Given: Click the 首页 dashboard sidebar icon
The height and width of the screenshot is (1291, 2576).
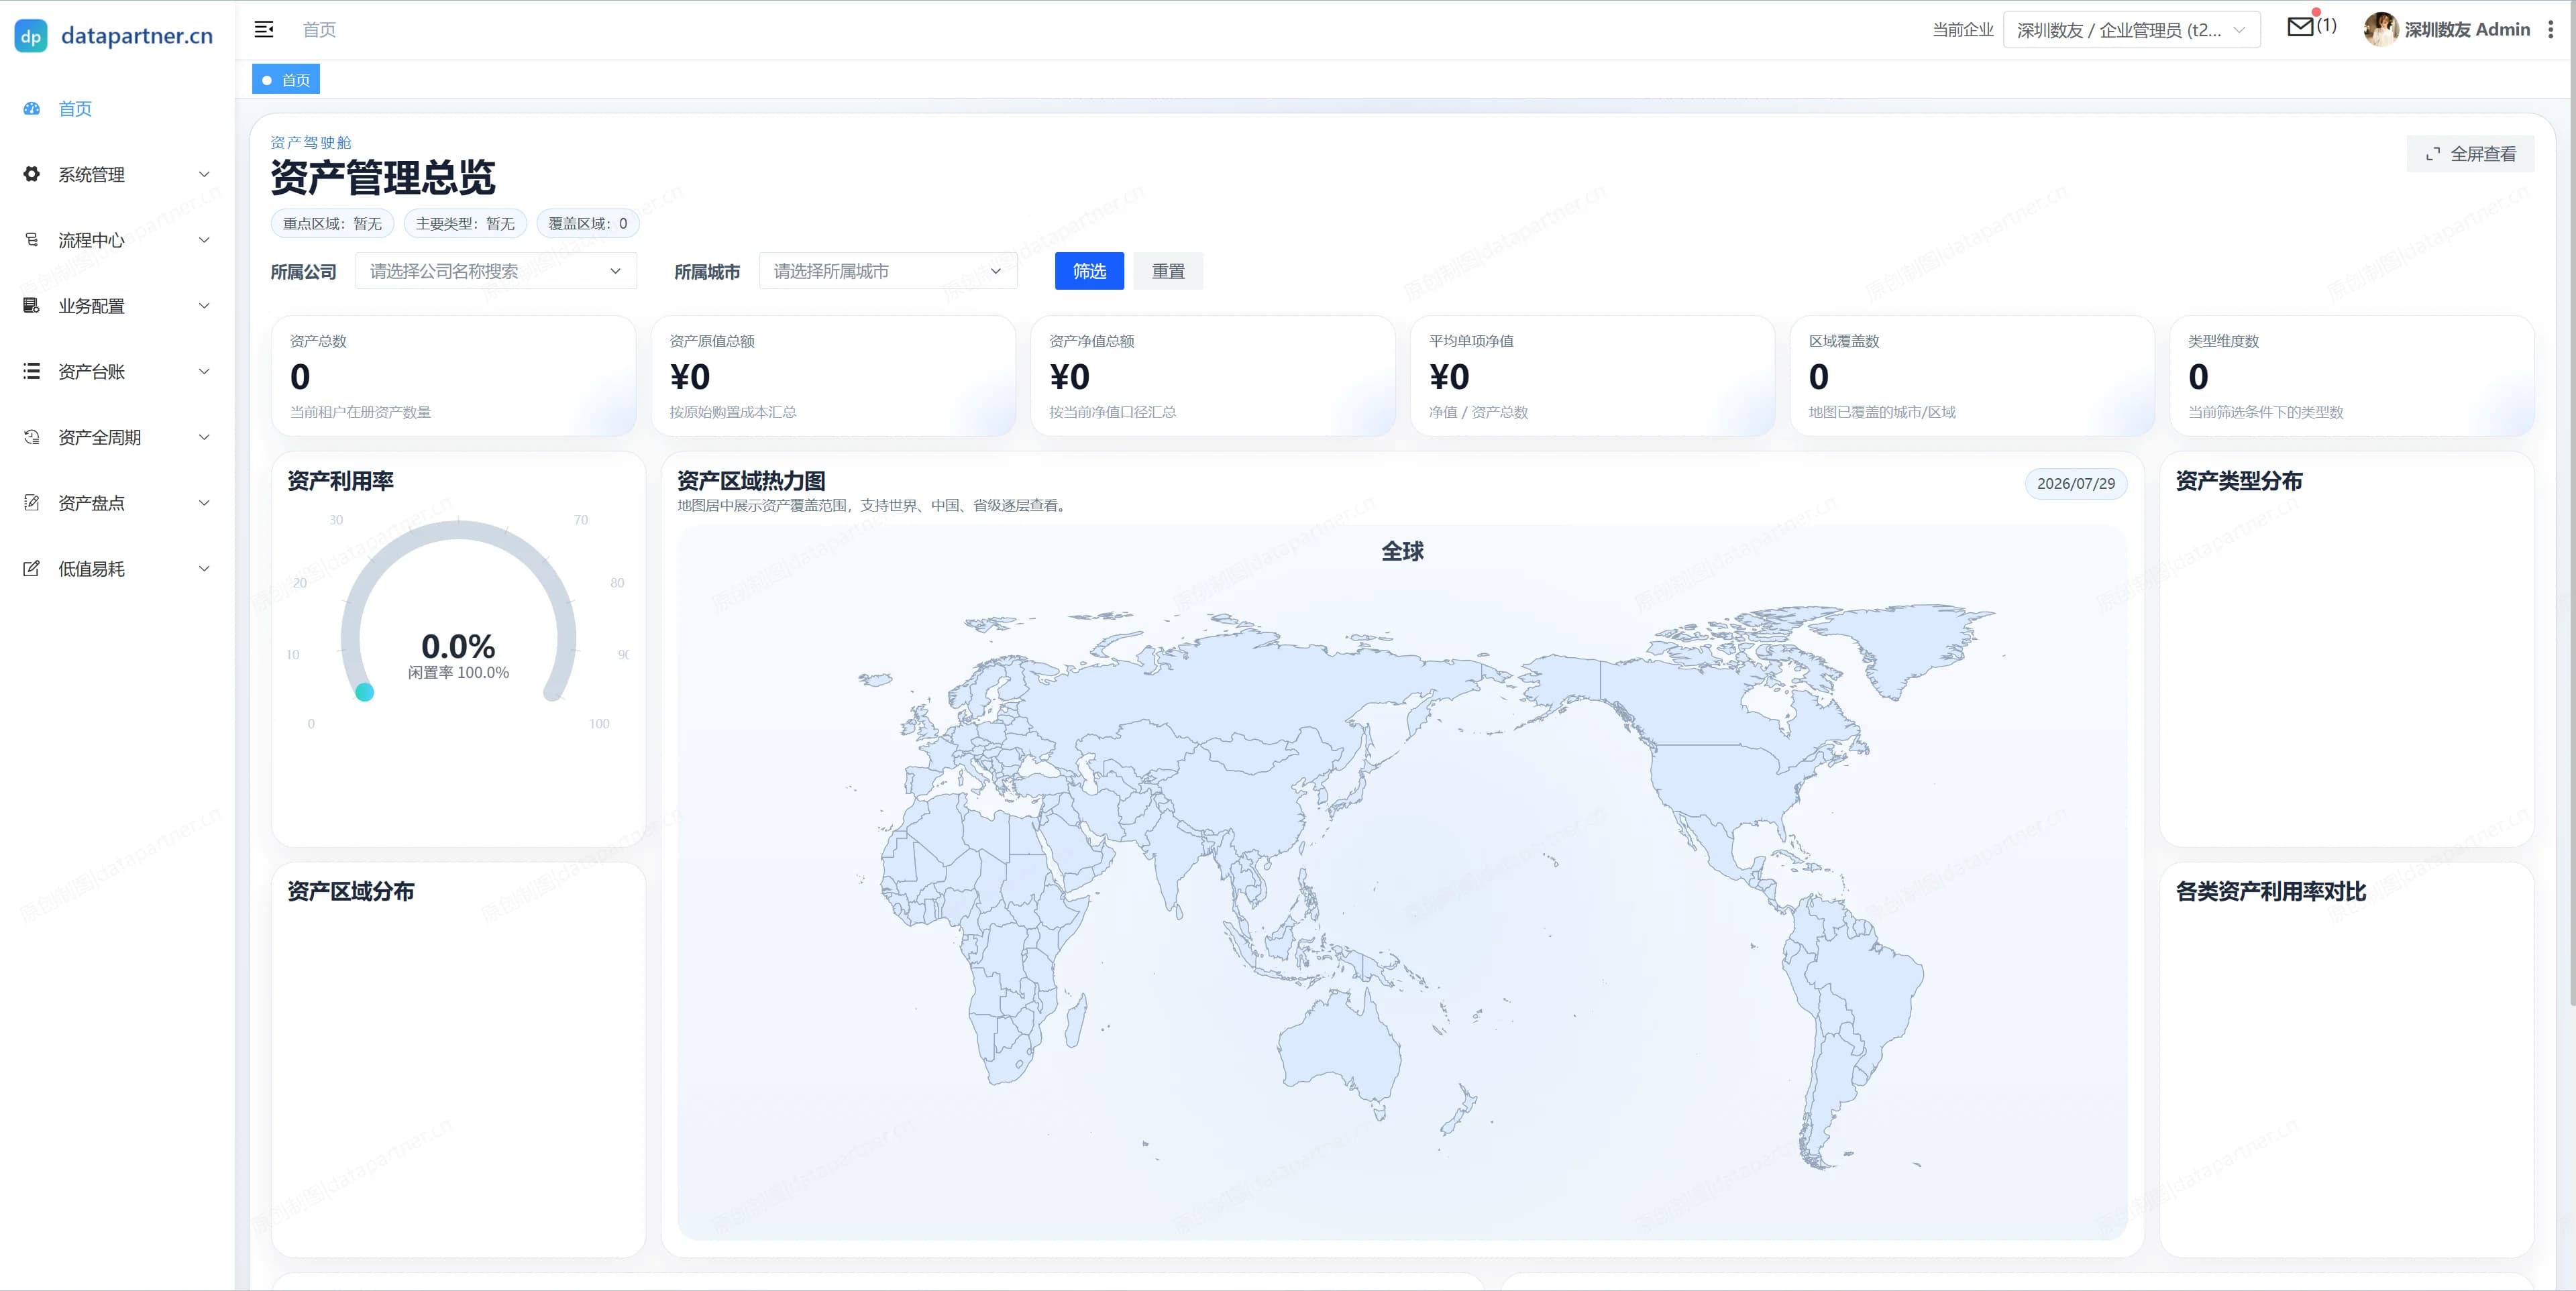Looking at the screenshot, I should point(32,109).
